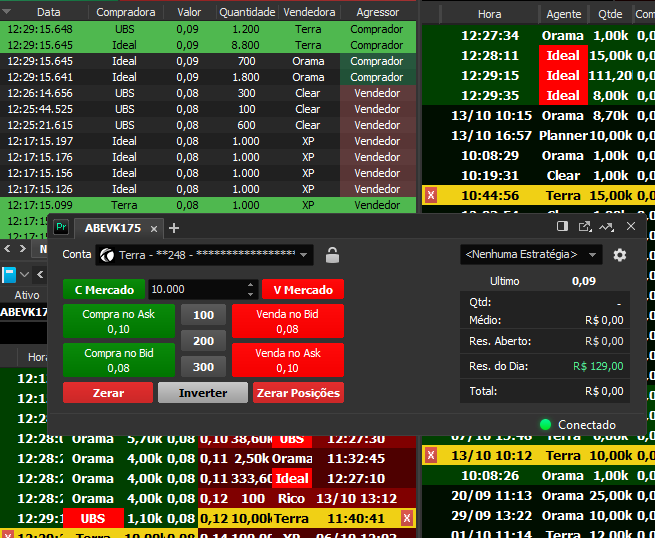Viewport: 655px width, 538px height.
Task: Click Res. do Dia value R$ 129,00
Action: pyautogui.click(x=598, y=366)
